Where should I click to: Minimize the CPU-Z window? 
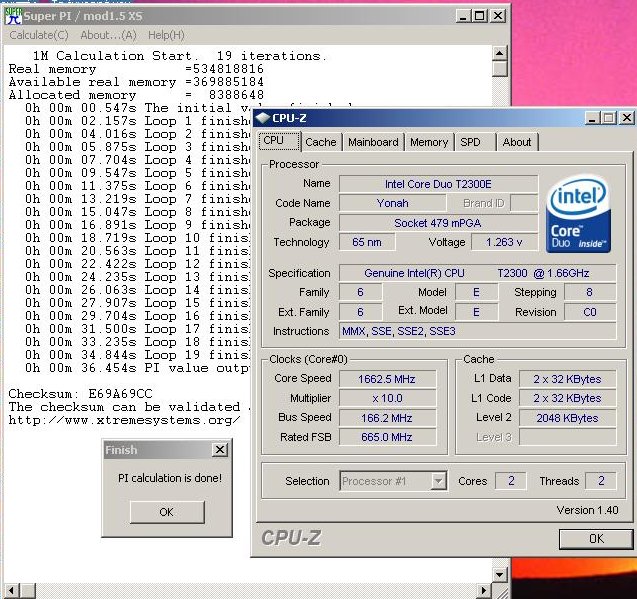[x=593, y=118]
